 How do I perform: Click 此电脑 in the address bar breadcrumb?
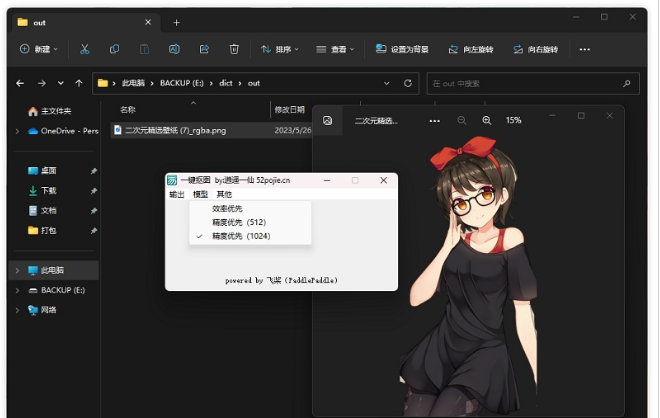[x=133, y=83]
